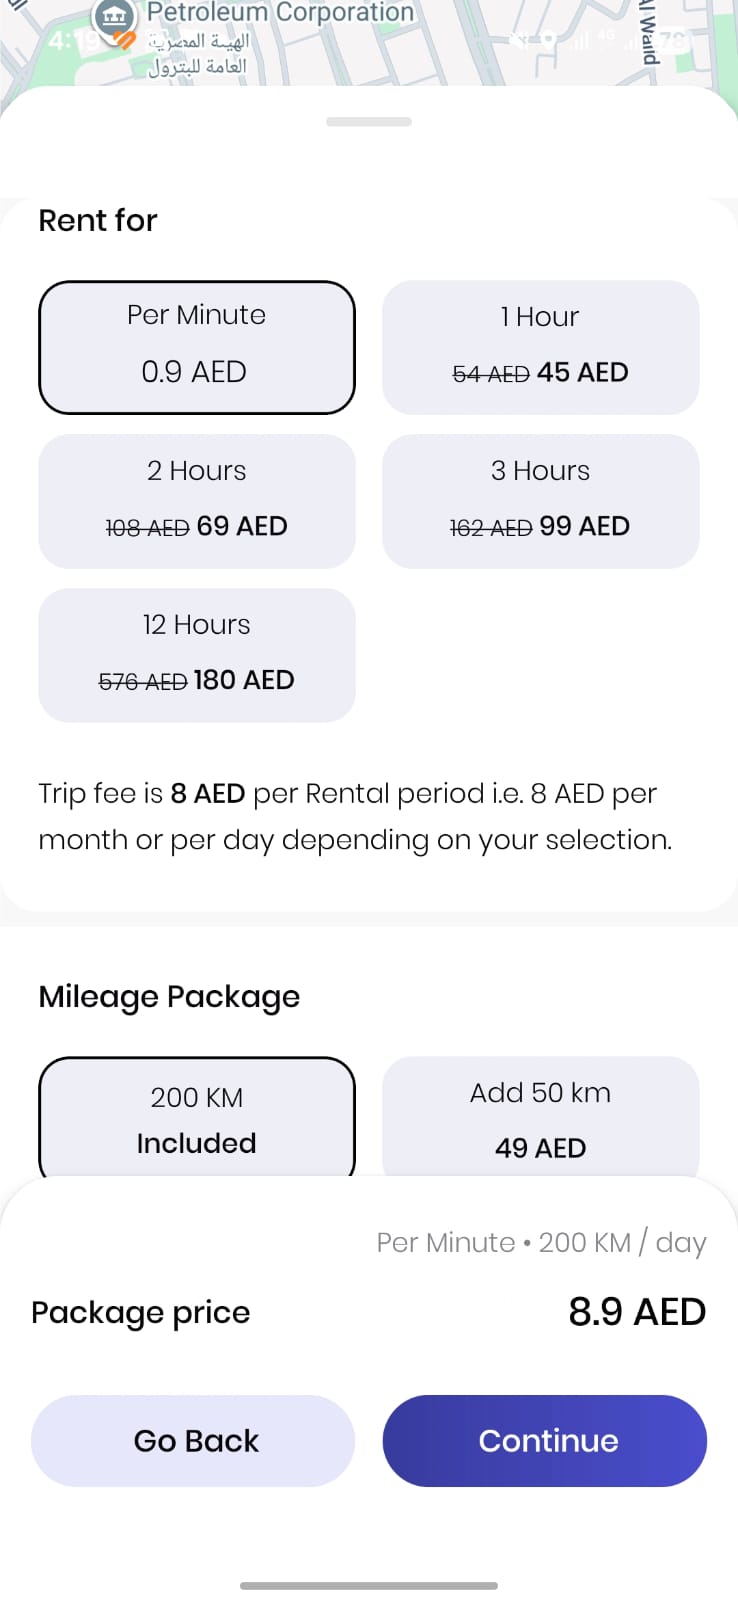Add 50 km mileage for 49 AED
738x1600 pixels.
[540, 1117]
